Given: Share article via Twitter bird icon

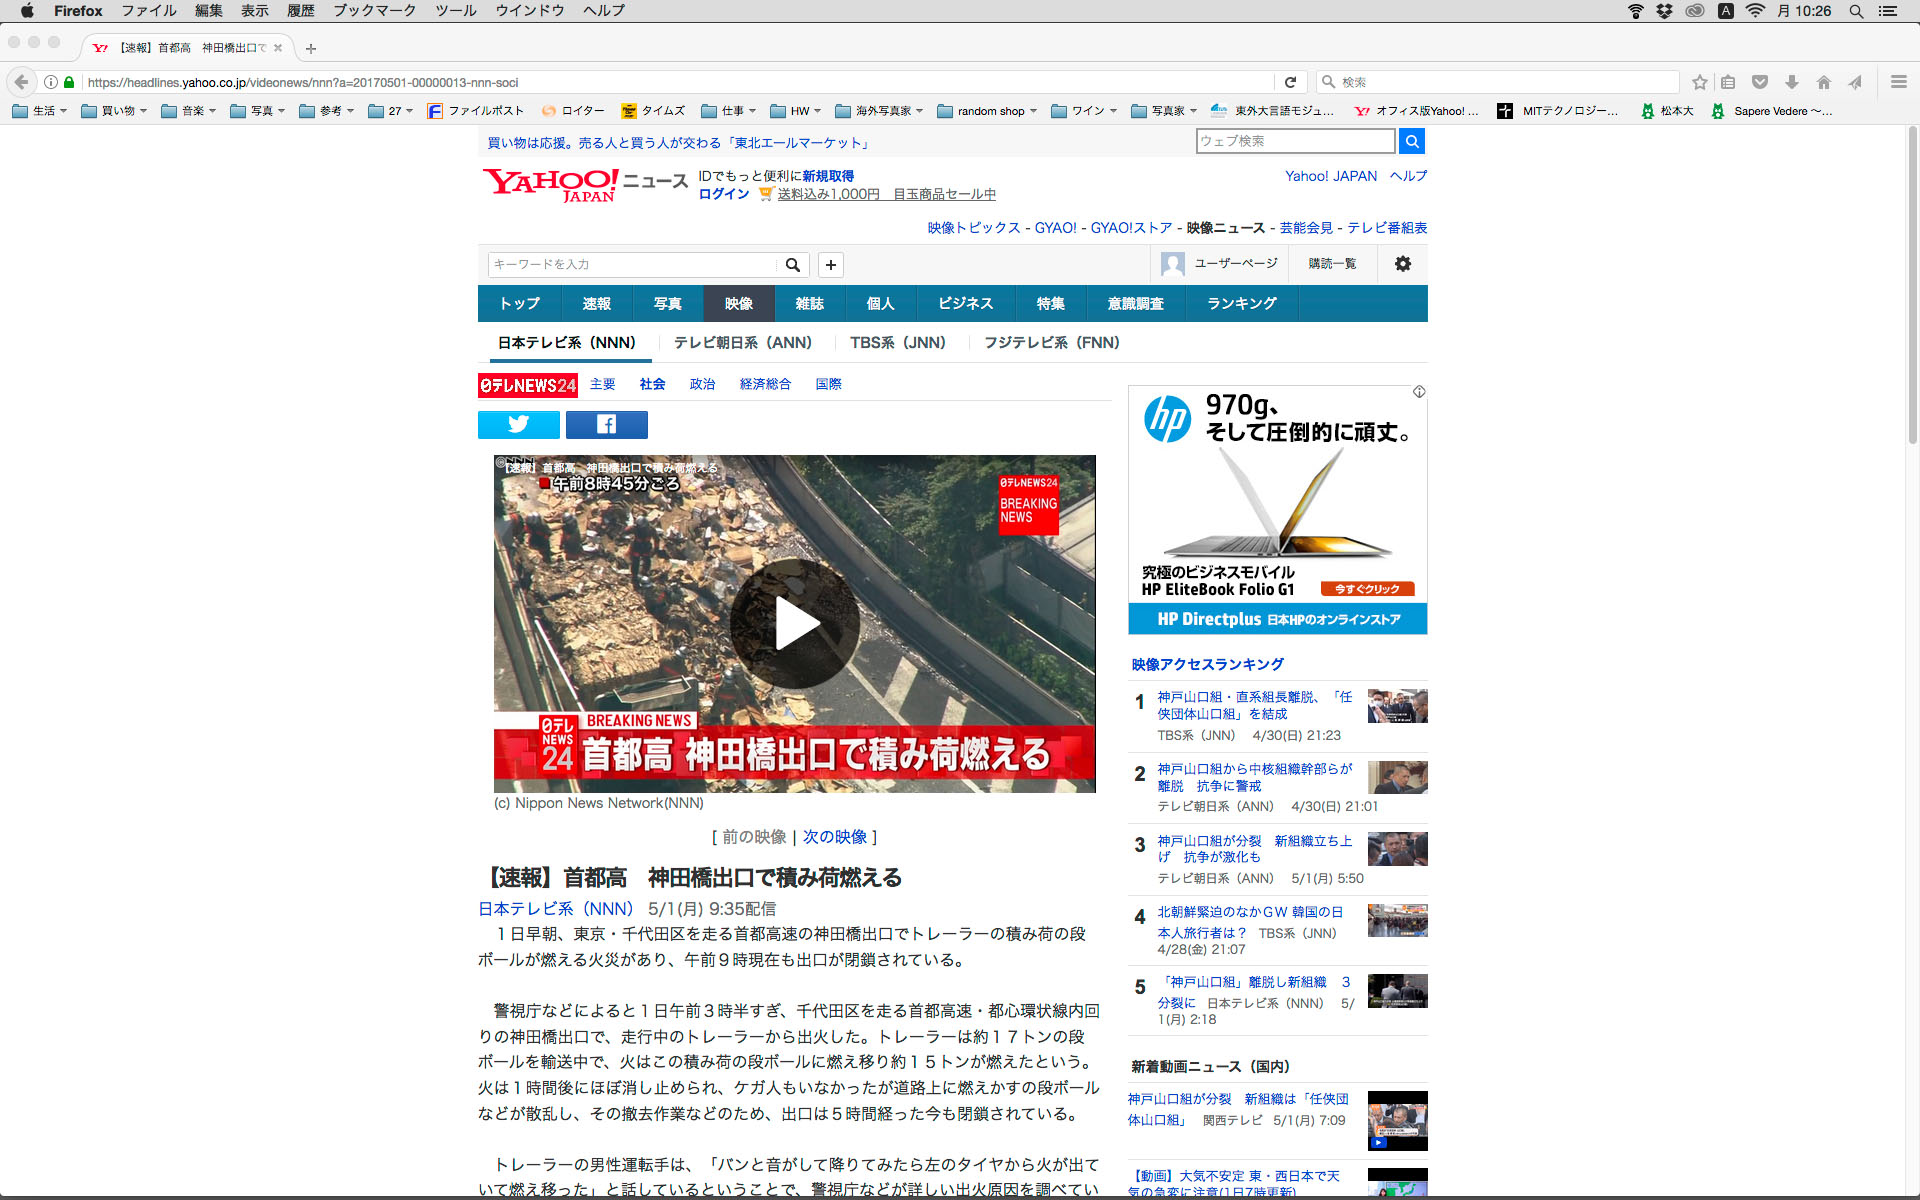Looking at the screenshot, I should point(518,425).
